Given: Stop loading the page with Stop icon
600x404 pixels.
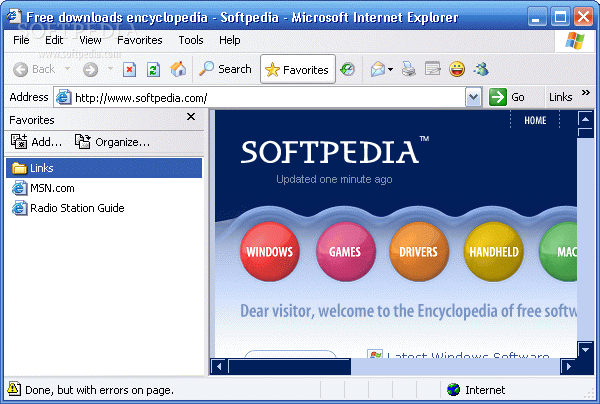Looking at the screenshot, I should click(130, 70).
